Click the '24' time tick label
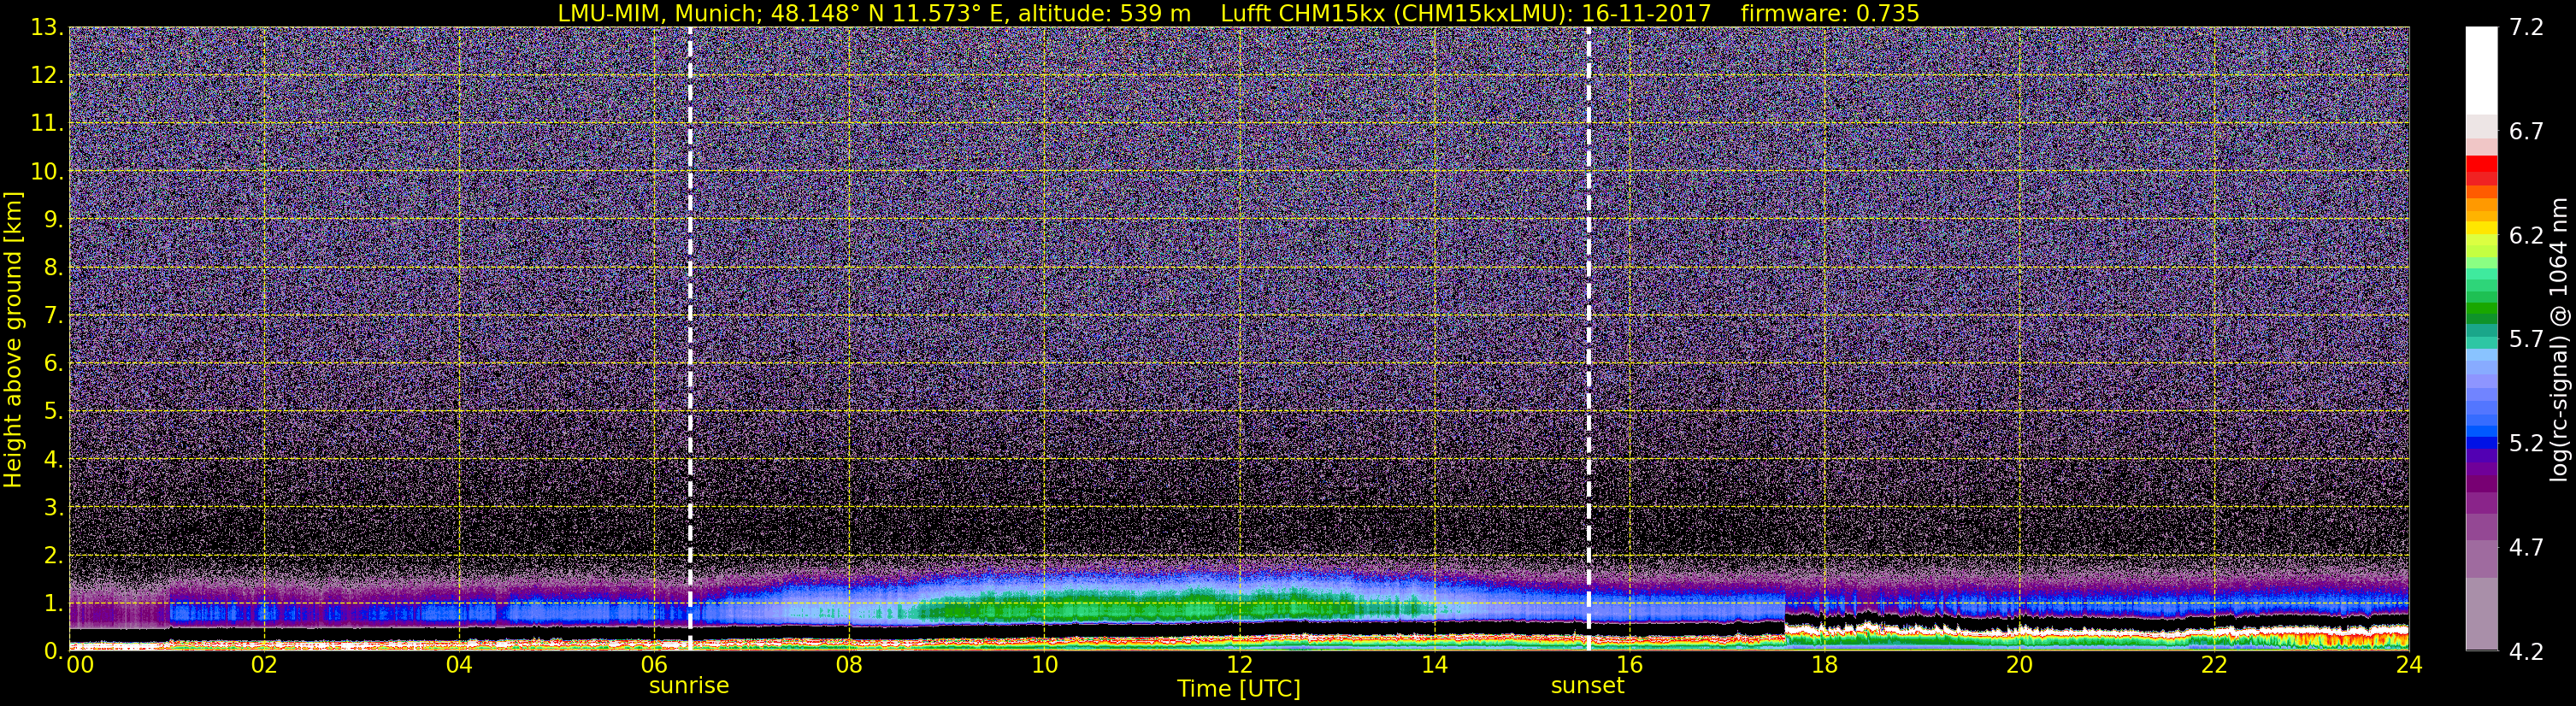2576x706 pixels. [x=2409, y=665]
